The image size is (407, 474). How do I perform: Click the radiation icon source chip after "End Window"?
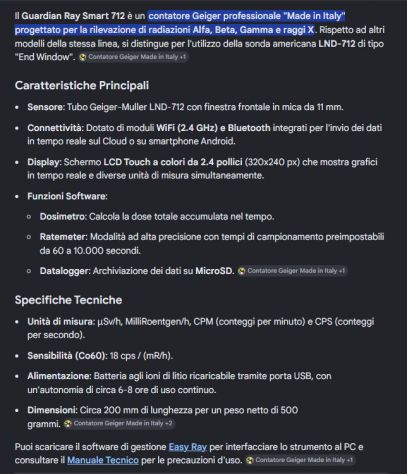[x=133, y=57]
